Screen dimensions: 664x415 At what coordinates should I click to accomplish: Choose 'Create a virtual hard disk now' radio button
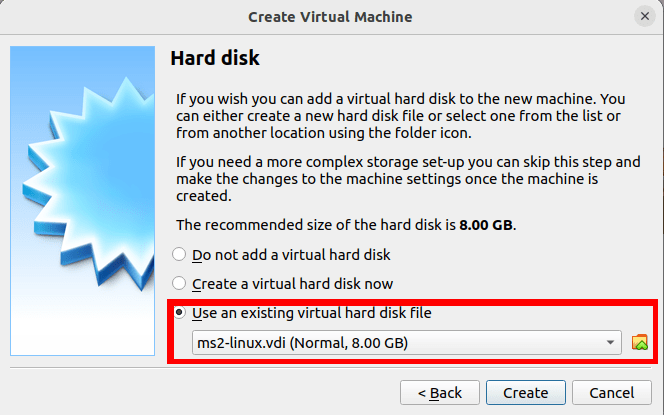point(180,284)
